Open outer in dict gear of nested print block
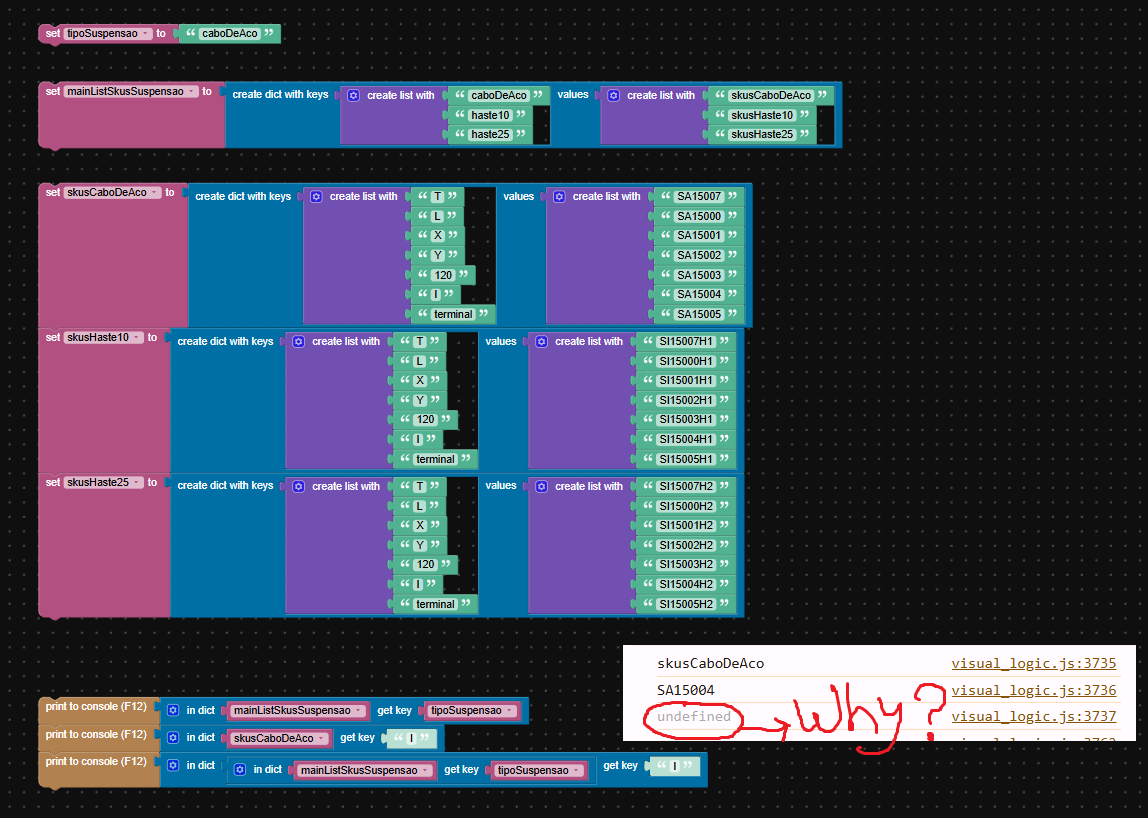The height and width of the screenshot is (818, 1148). [173, 765]
